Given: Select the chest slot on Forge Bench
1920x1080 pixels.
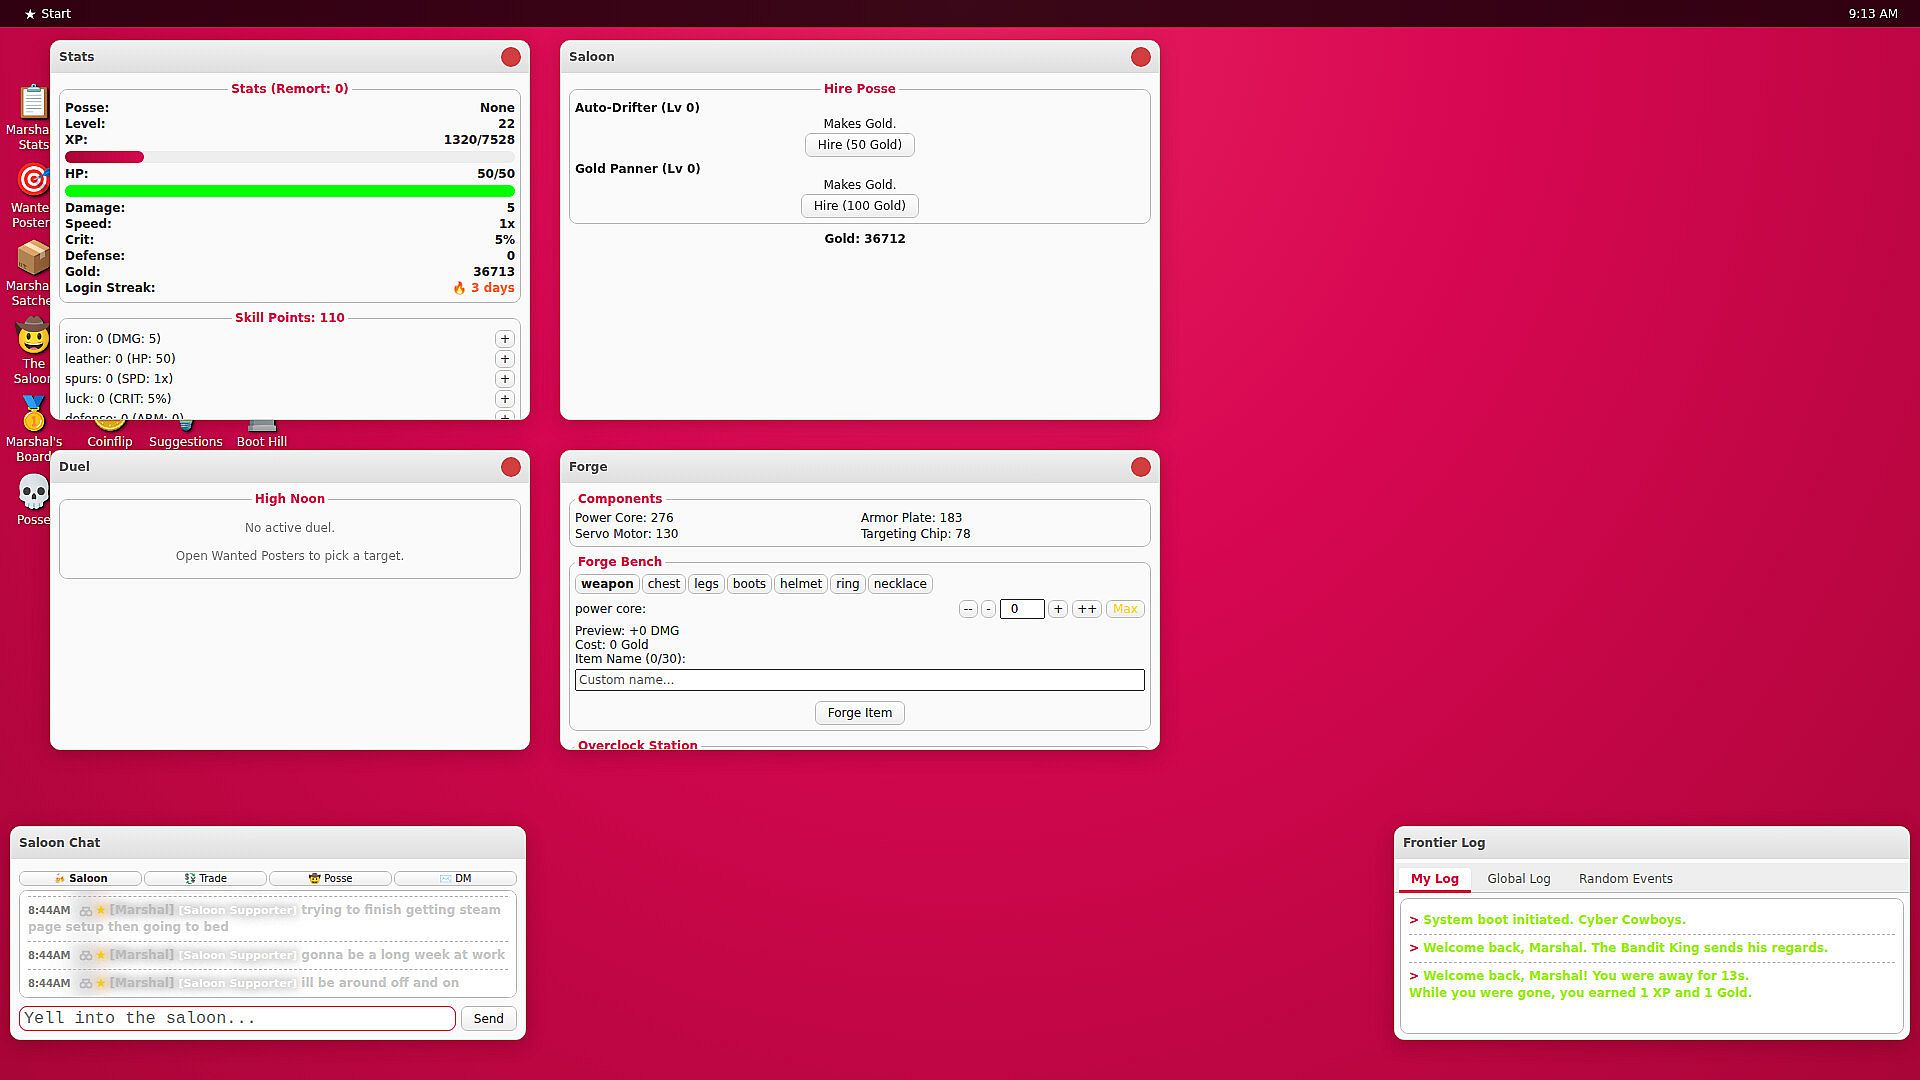Looking at the screenshot, I should click(x=663, y=584).
